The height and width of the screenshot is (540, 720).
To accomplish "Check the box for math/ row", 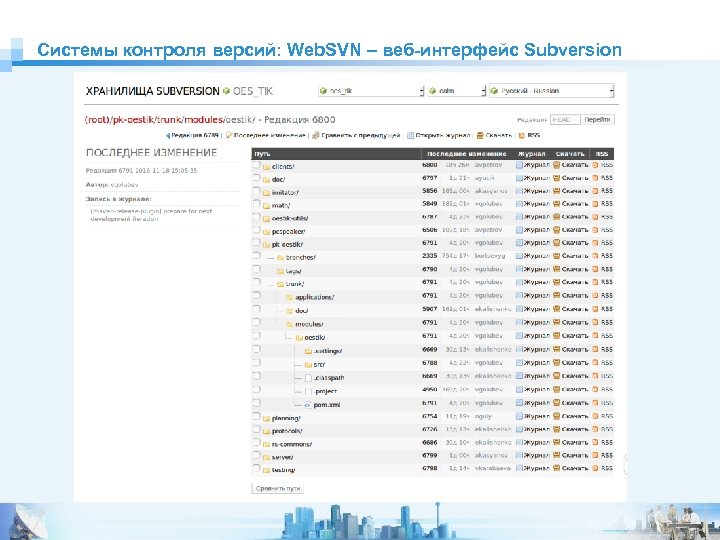I will coord(257,203).
